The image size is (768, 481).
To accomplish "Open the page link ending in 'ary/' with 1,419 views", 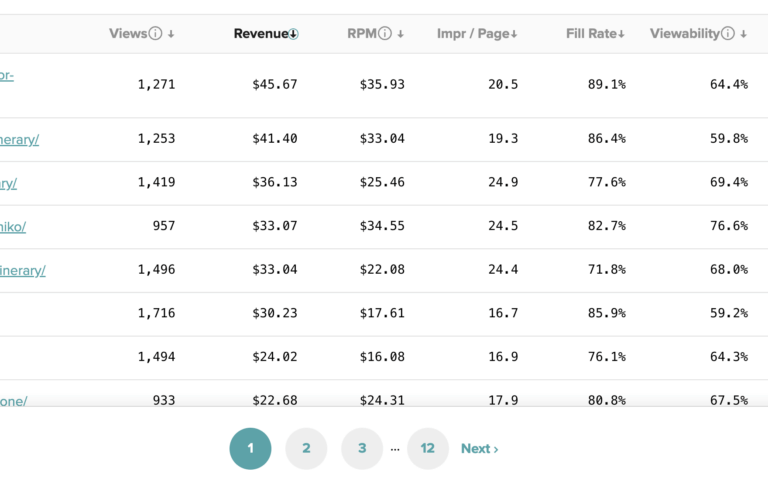I will click(x=8, y=183).
